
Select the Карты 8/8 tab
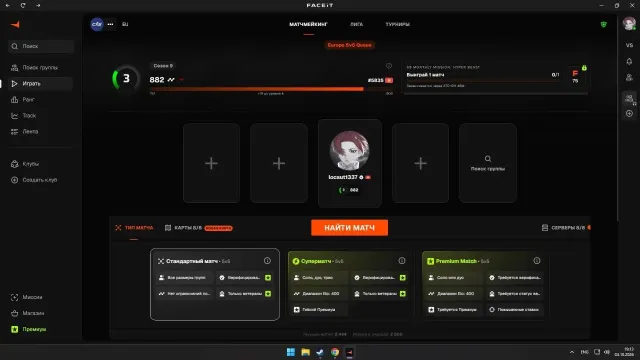(198, 228)
